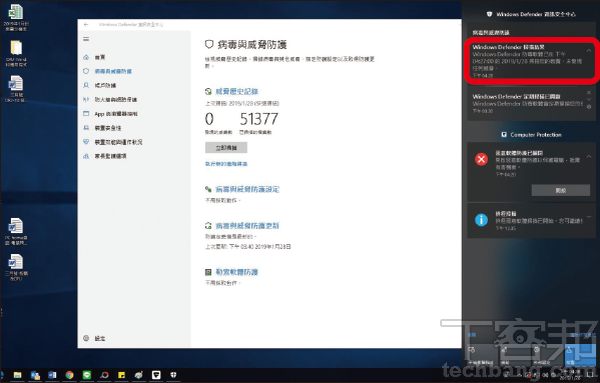
Task: Open Threat history (威脅歷史記錄) link
Action: [x=237, y=91]
